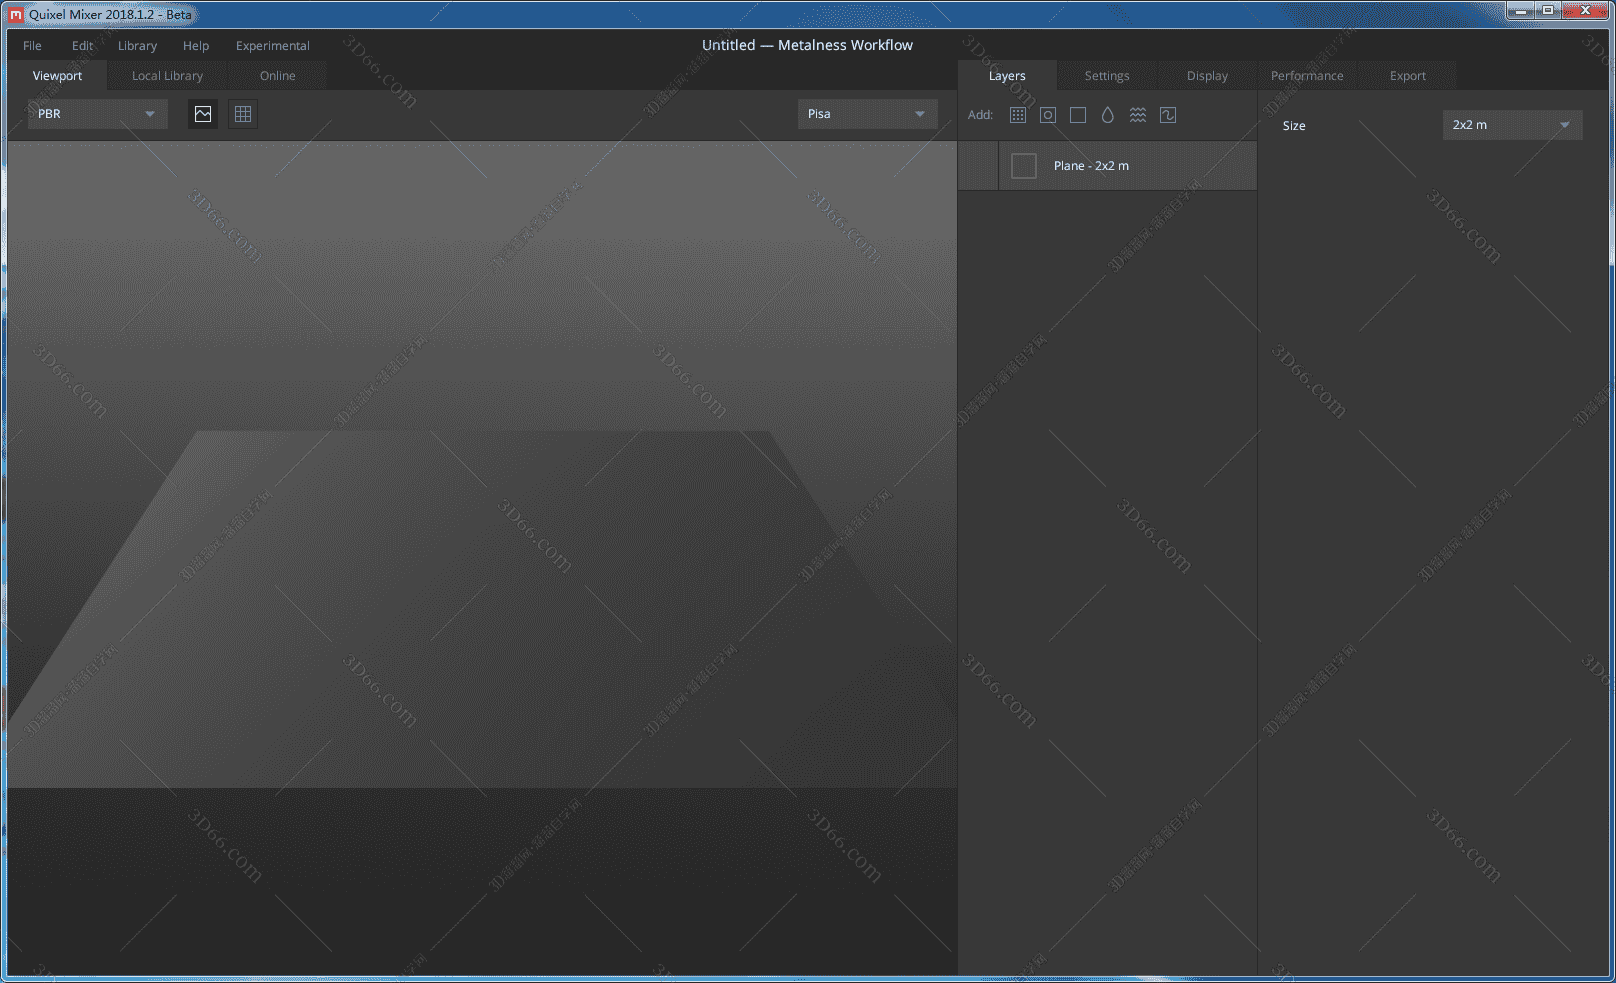Screen dimensions: 1616x983
Task: Go to the Export tab
Action: 1407,76
